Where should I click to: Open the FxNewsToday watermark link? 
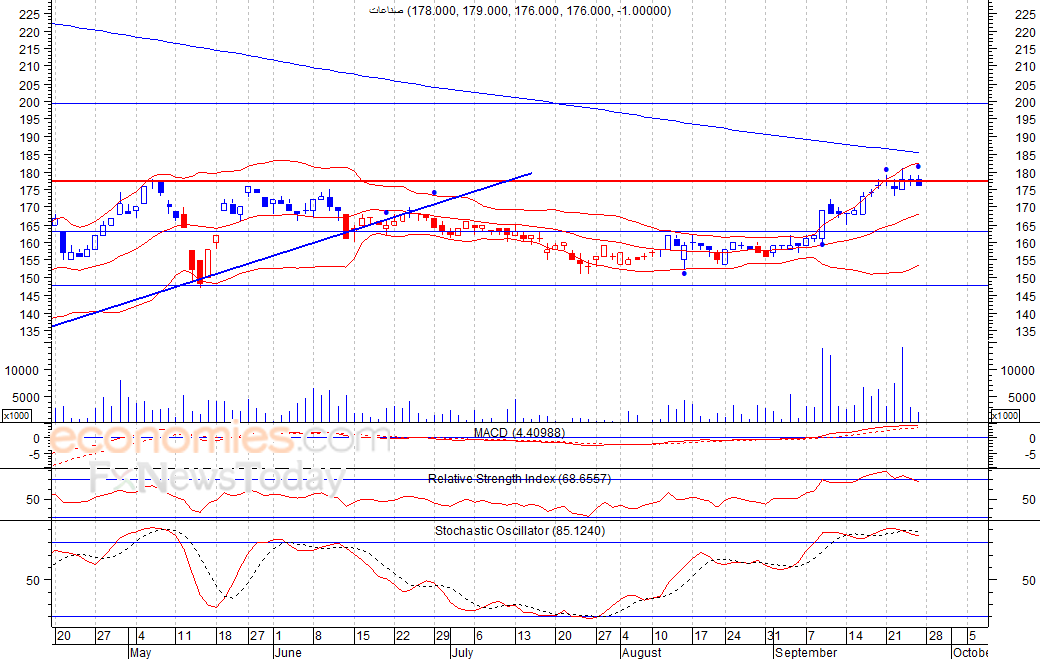coord(215,480)
